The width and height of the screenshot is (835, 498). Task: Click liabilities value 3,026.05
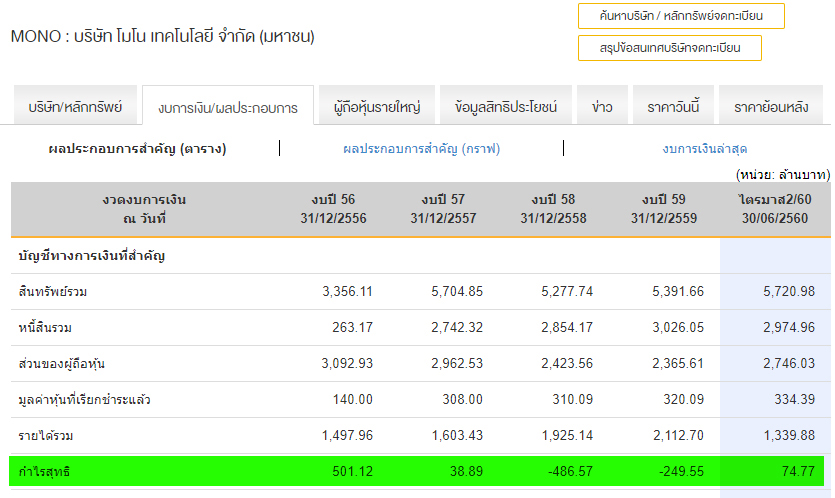tap(678, 327)
